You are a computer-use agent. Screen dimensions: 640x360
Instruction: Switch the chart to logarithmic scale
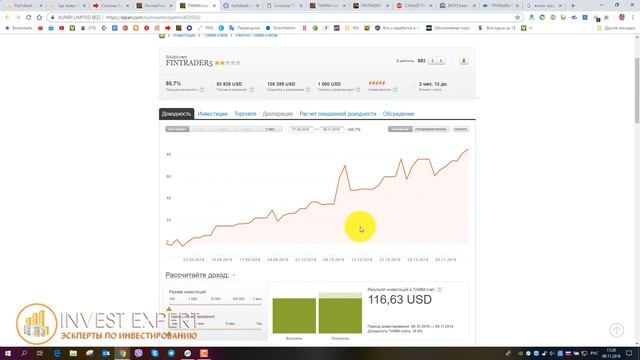430,129
